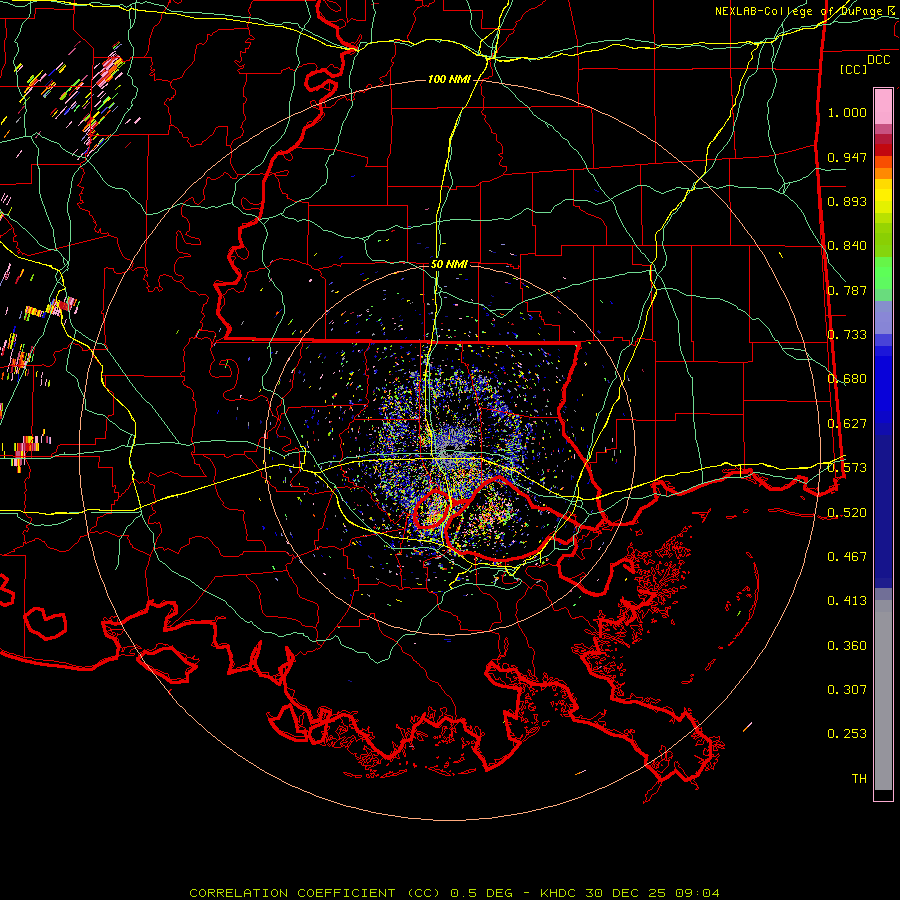
Task: Click the 0.413 scale value
Action: tap(847, 601)
